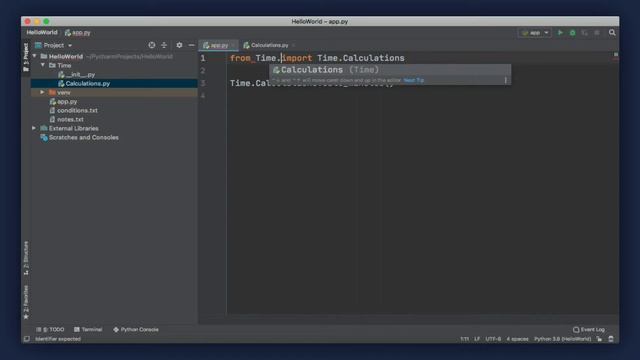
Task: Collapse the HelloWorld root folder
Action: [35, 56]
